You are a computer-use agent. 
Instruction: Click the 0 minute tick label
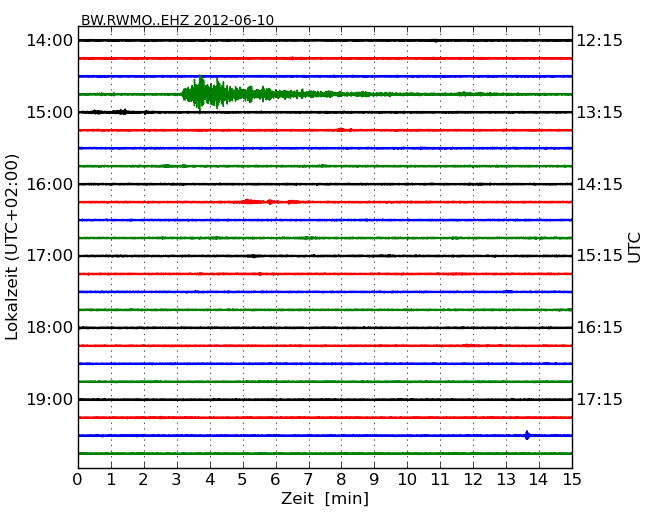(78, 480)
